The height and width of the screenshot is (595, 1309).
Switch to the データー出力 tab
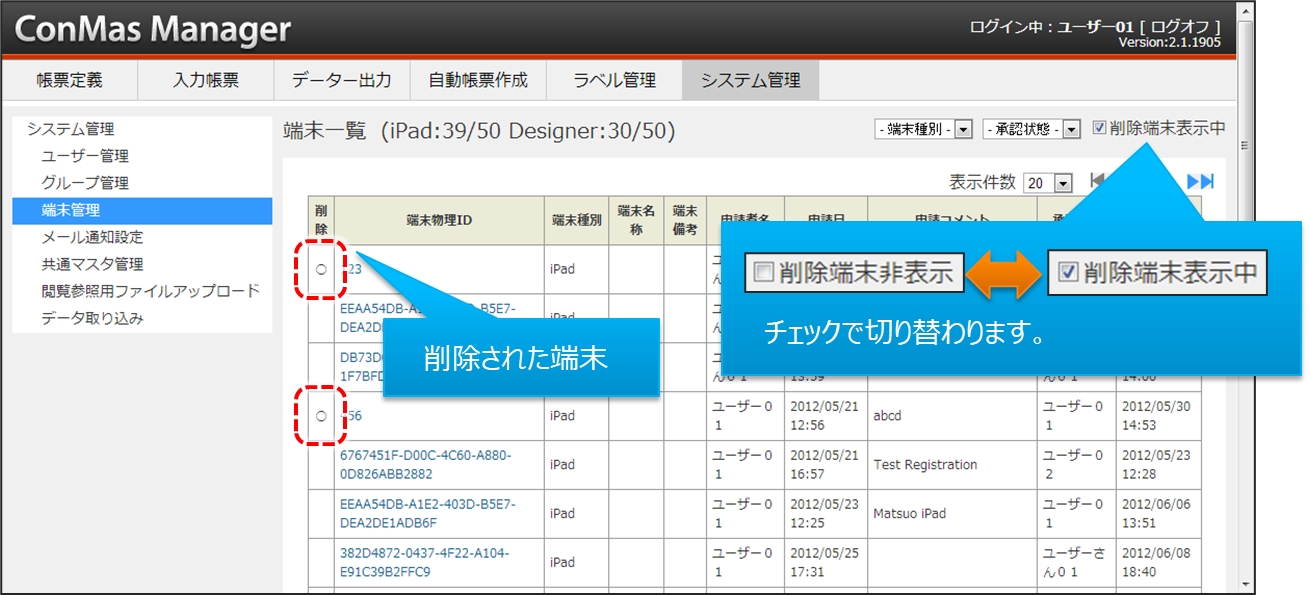point(342,80)
